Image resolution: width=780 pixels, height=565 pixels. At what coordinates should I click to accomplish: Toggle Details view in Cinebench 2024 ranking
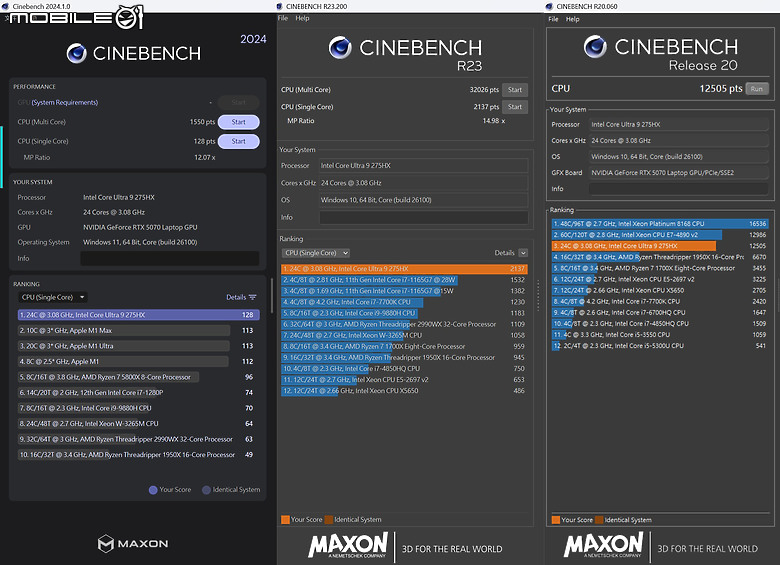(241, 297)
